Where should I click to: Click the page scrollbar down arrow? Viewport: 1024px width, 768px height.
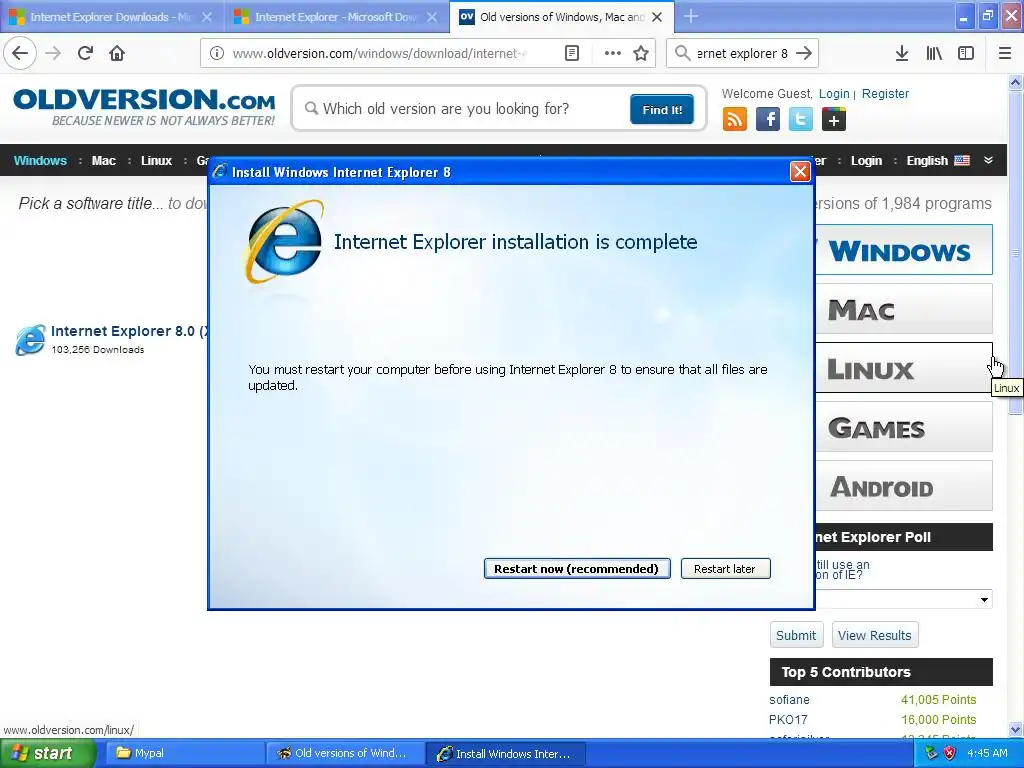1016,729
